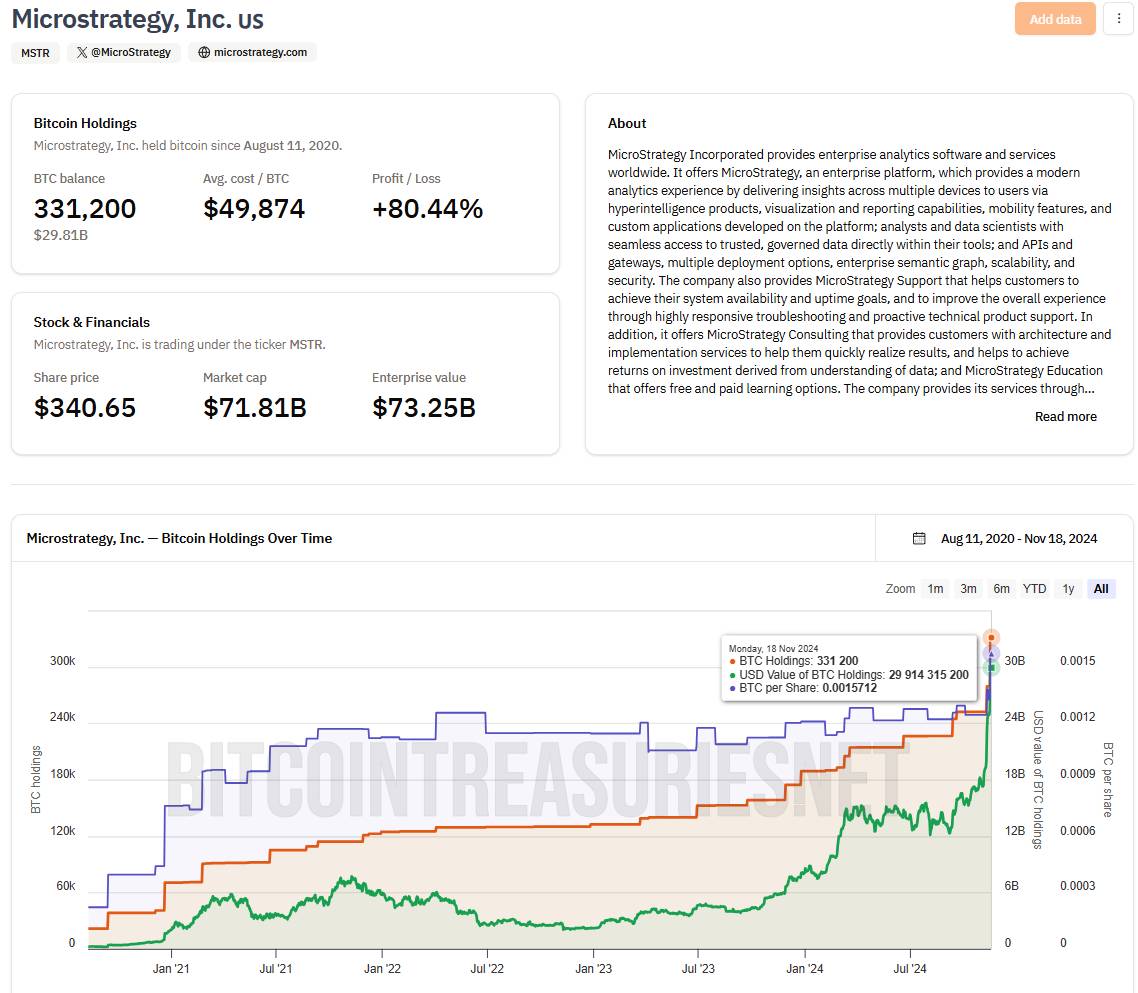The height and width of the screenshot is (993, 1138).
Task: Open the three-dot more options menu
Action: [x=1118, y=19]
